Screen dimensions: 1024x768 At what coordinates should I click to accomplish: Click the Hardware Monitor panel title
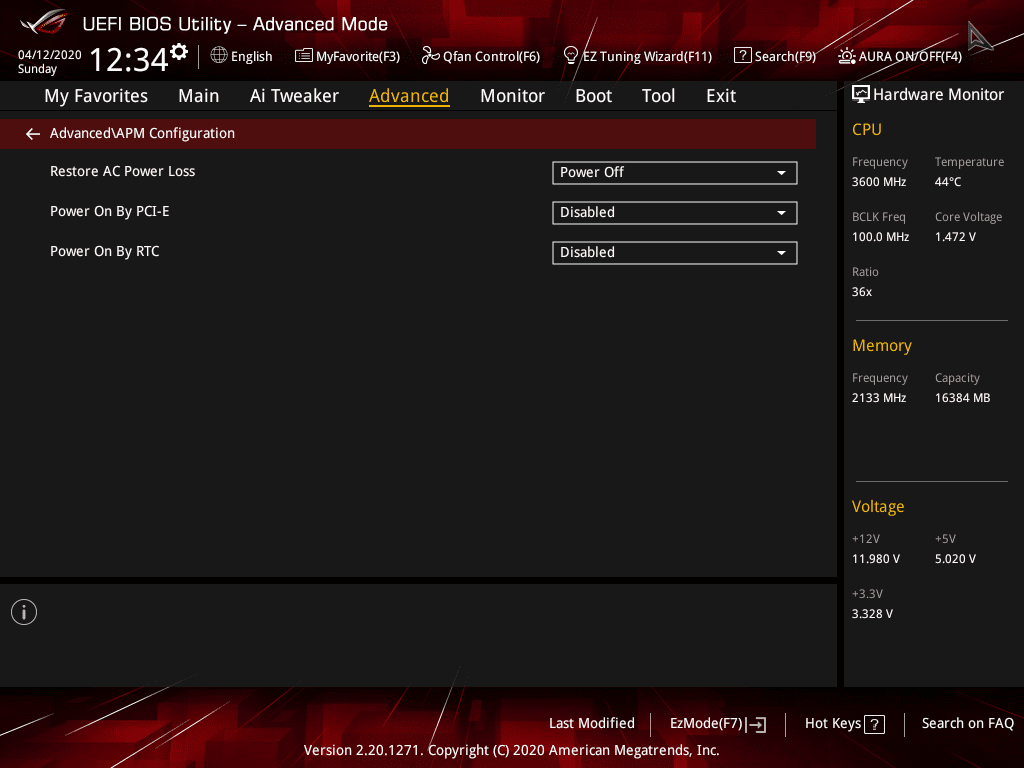coord(938,95)
